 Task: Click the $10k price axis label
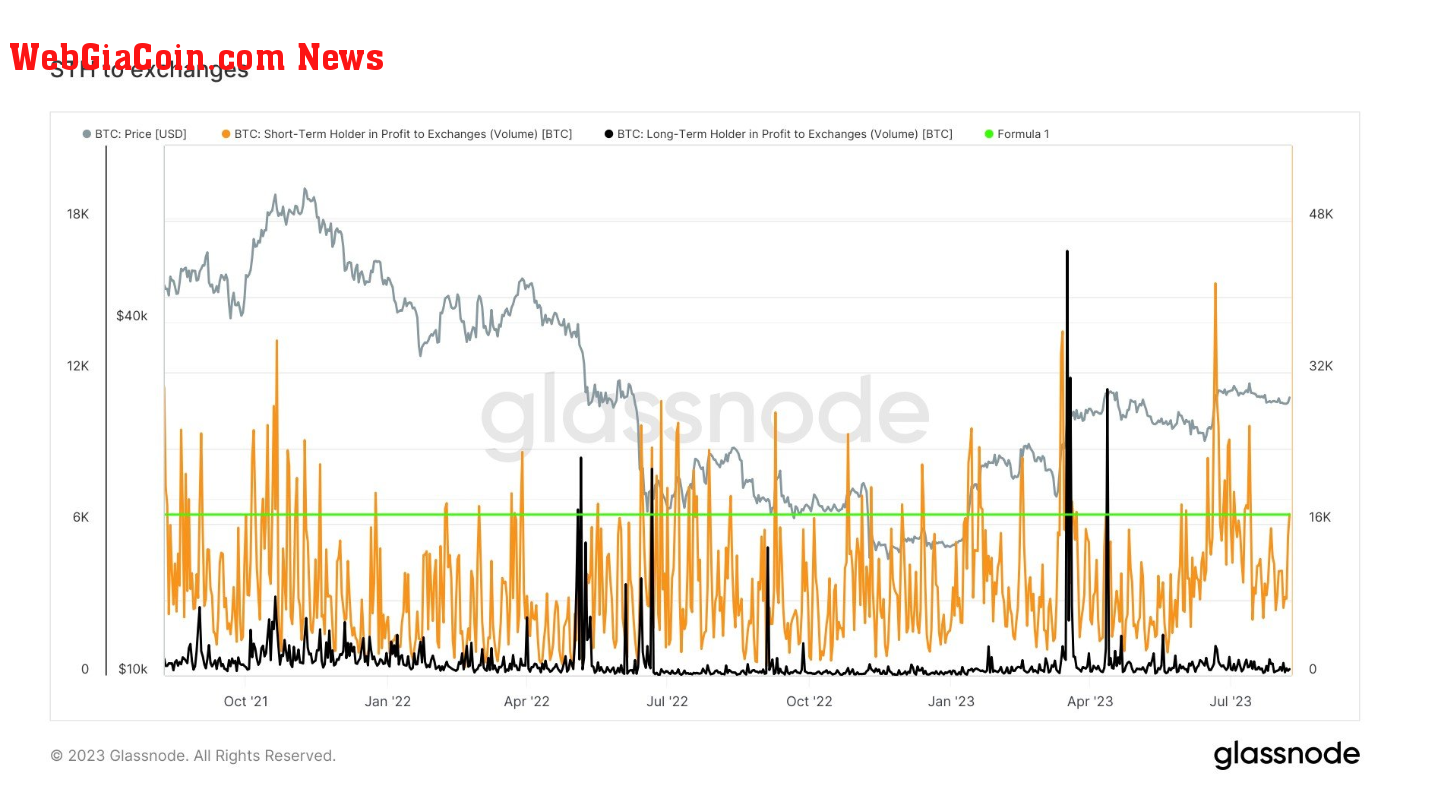[133, 669]
